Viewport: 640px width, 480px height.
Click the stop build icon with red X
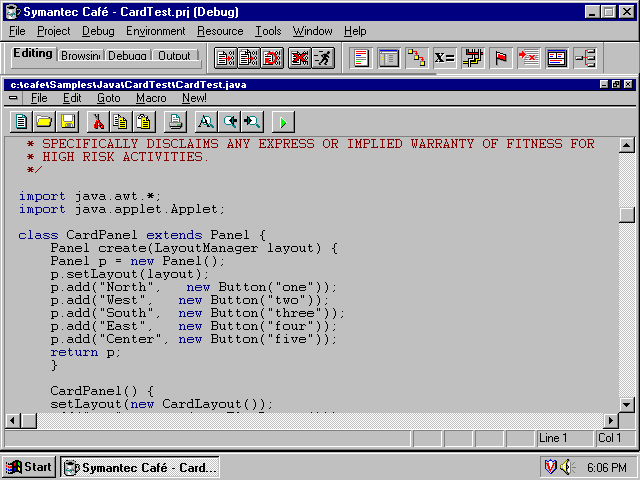[299, 58]
